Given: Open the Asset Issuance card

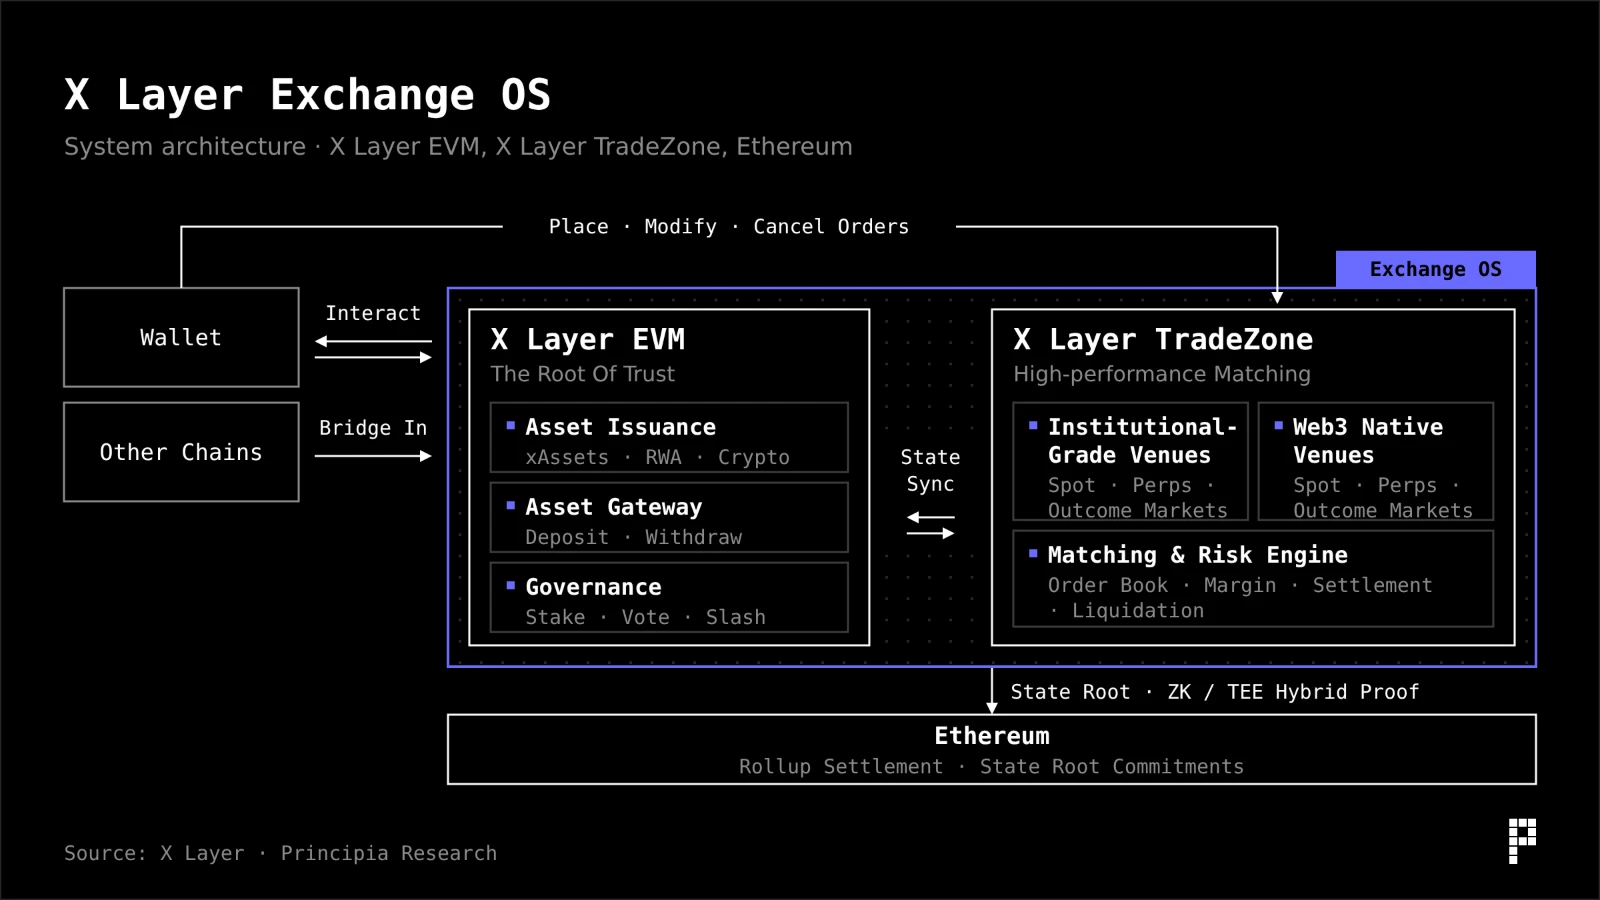Looking at the screenshot, I should (x=669, y=437).
